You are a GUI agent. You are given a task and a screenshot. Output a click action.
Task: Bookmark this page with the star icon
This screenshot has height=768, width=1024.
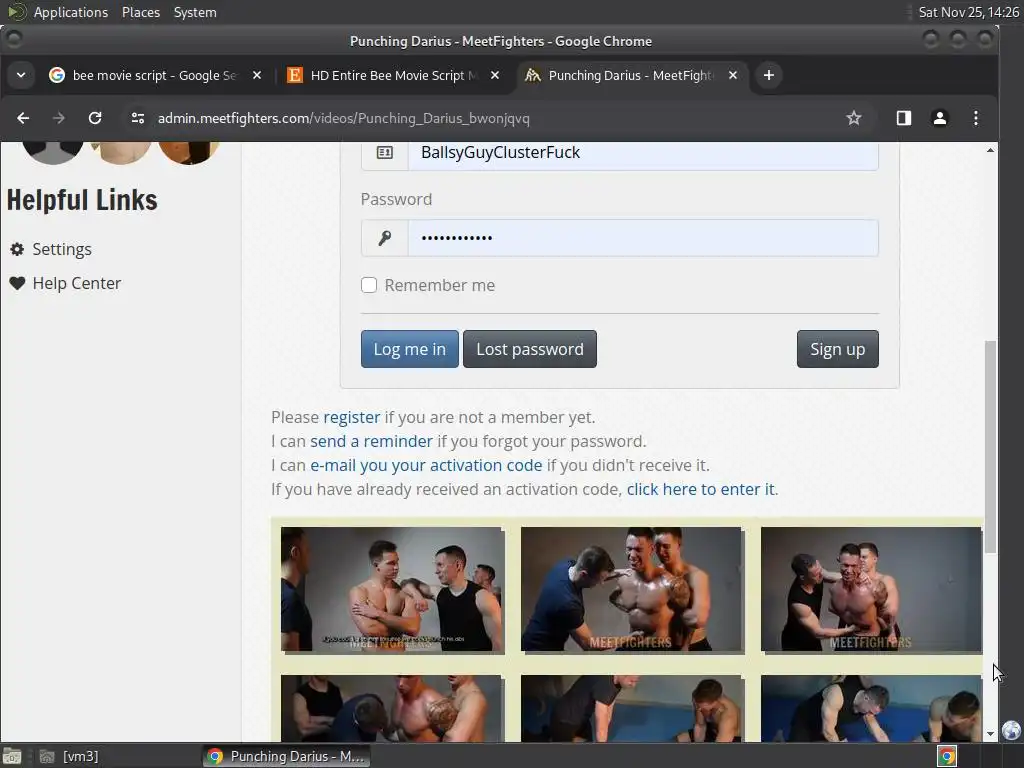(854, 118)
